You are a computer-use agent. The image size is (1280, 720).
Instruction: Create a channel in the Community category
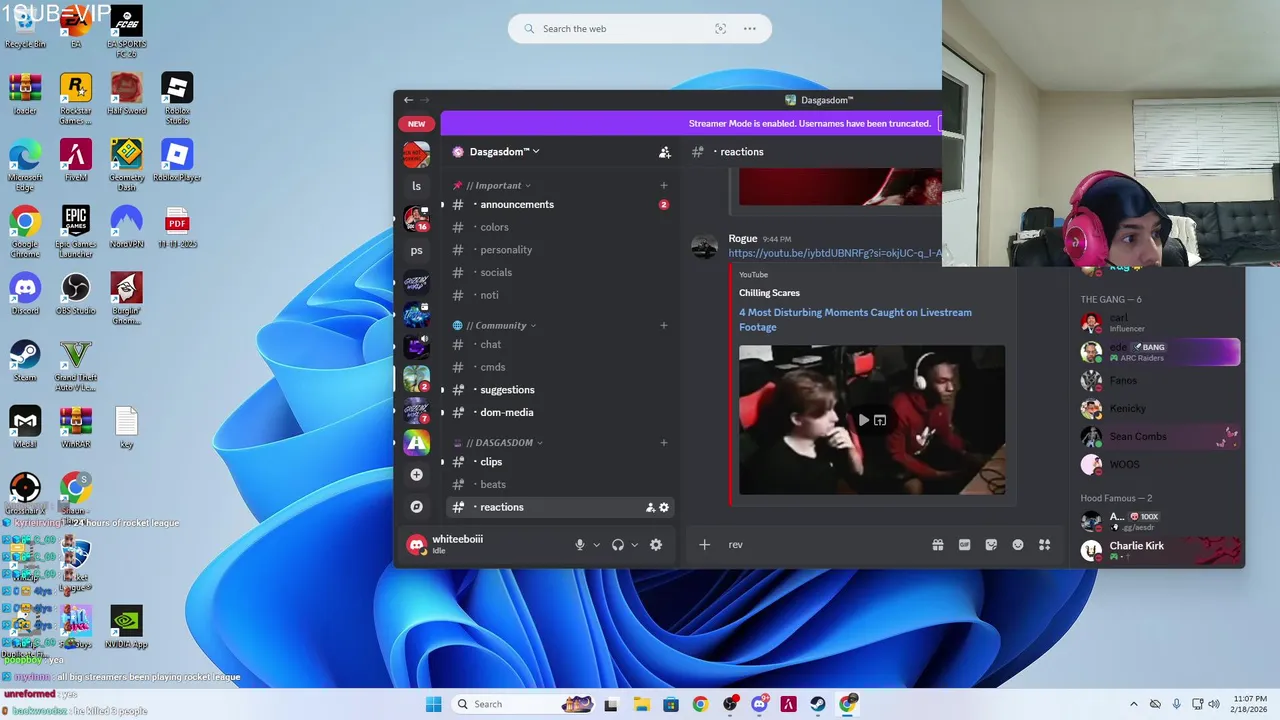point(664,325)
